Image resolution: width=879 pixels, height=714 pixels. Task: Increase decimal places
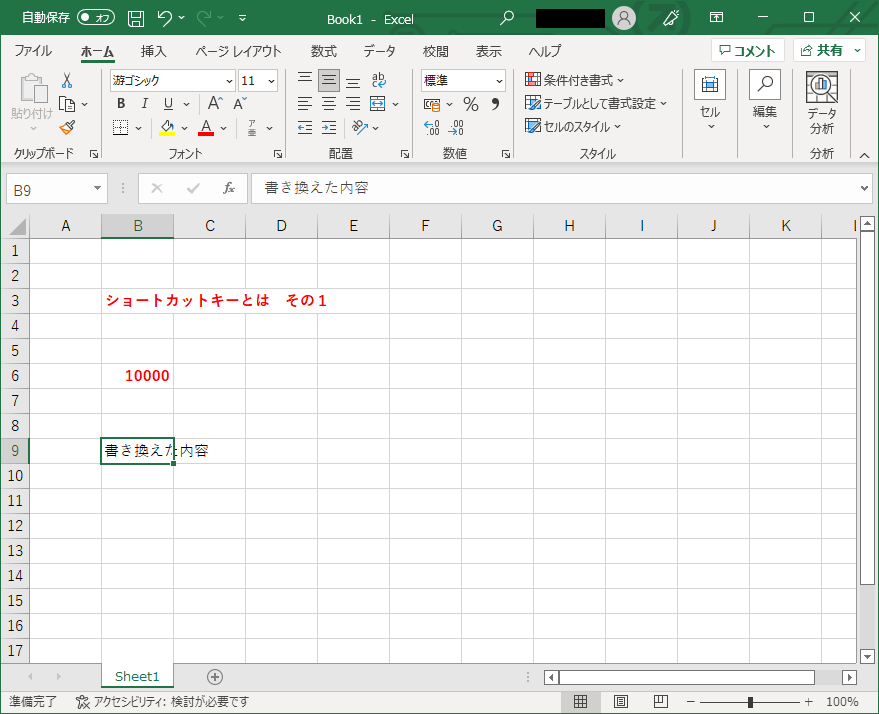click(432, 128)
